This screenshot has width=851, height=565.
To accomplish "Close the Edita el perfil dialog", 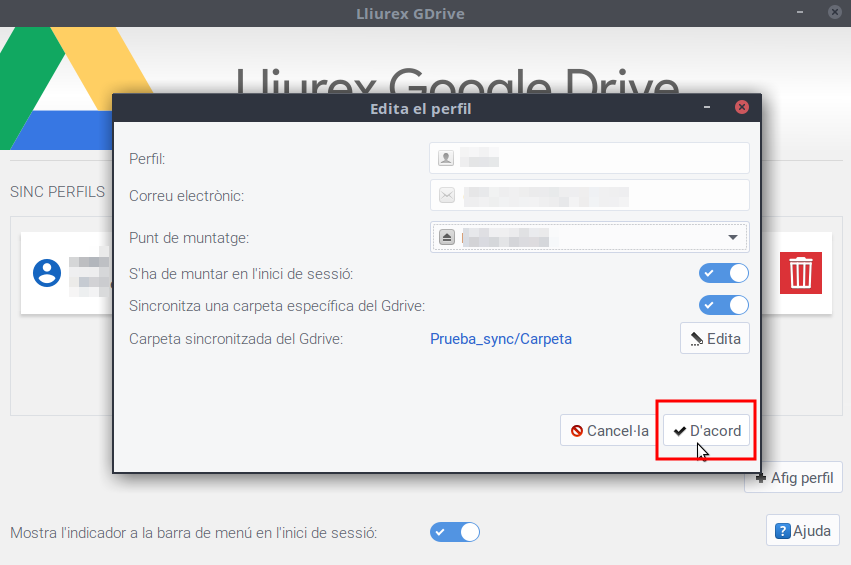I will coord(741,108).
